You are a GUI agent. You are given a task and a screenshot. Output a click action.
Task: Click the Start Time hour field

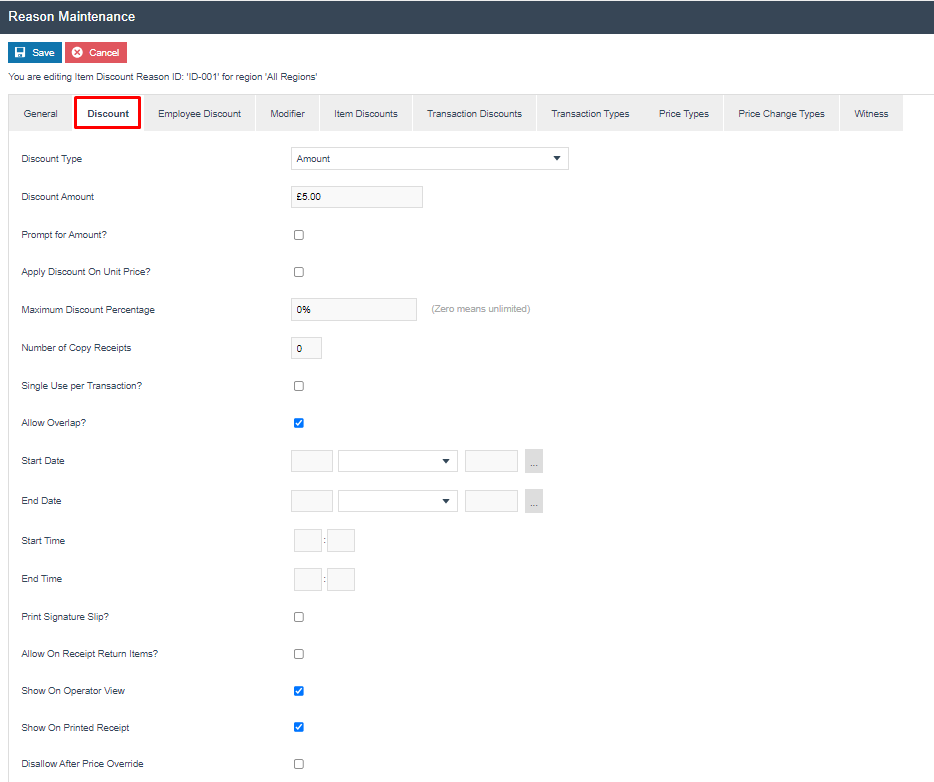[308, 540]
